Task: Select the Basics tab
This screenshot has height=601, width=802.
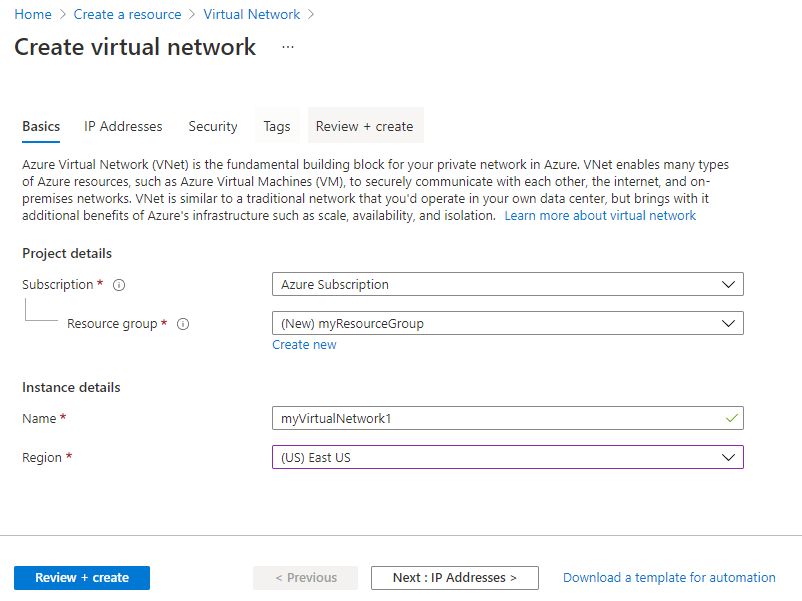Action: [x=41, y=126]
